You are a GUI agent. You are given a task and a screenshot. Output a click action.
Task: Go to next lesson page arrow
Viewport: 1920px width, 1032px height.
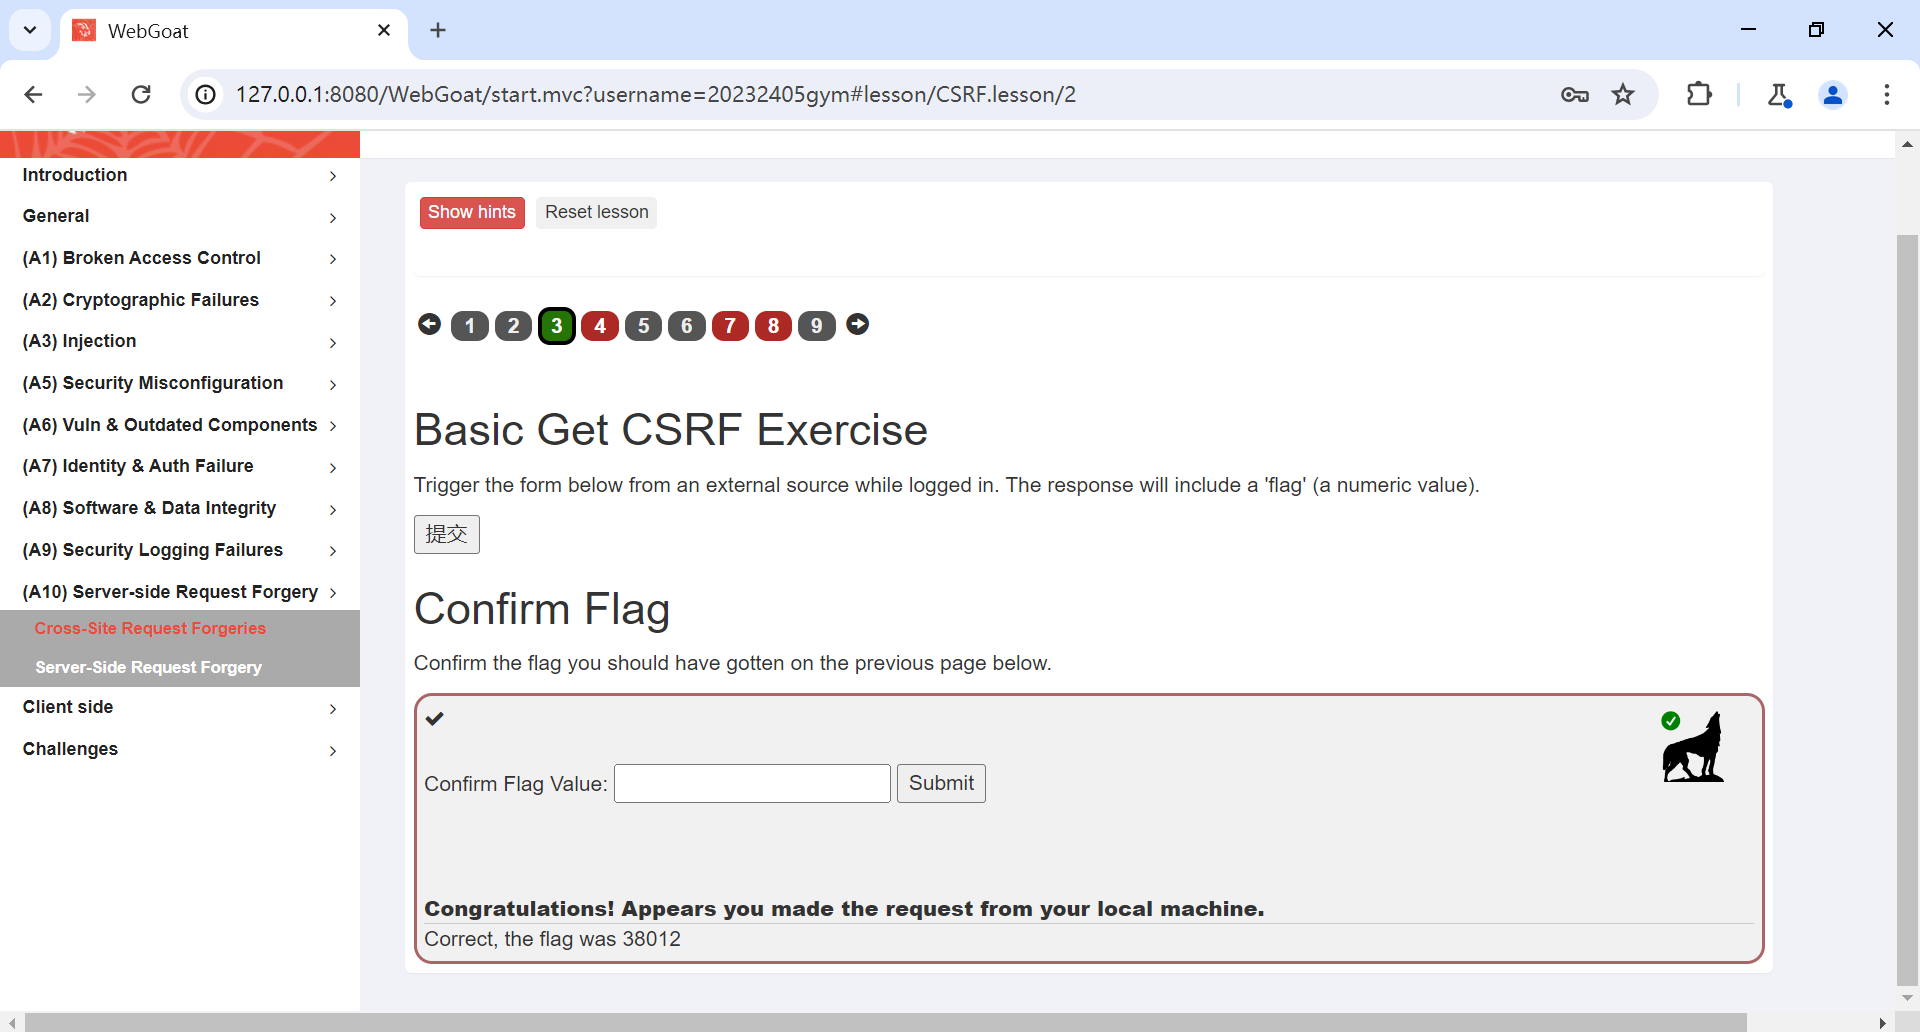click(858, 324)
